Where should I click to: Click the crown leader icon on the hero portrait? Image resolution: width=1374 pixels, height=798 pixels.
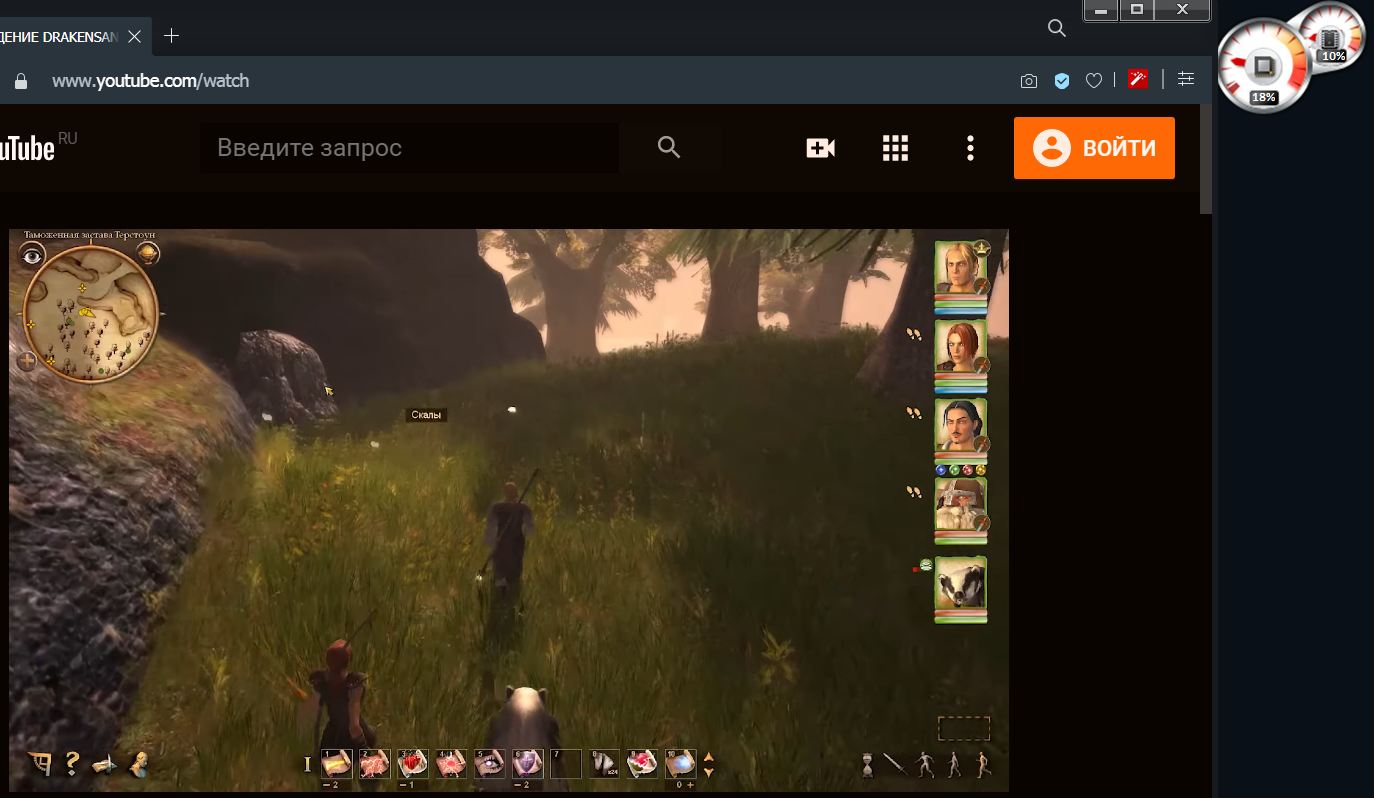(x=981, y=246)
